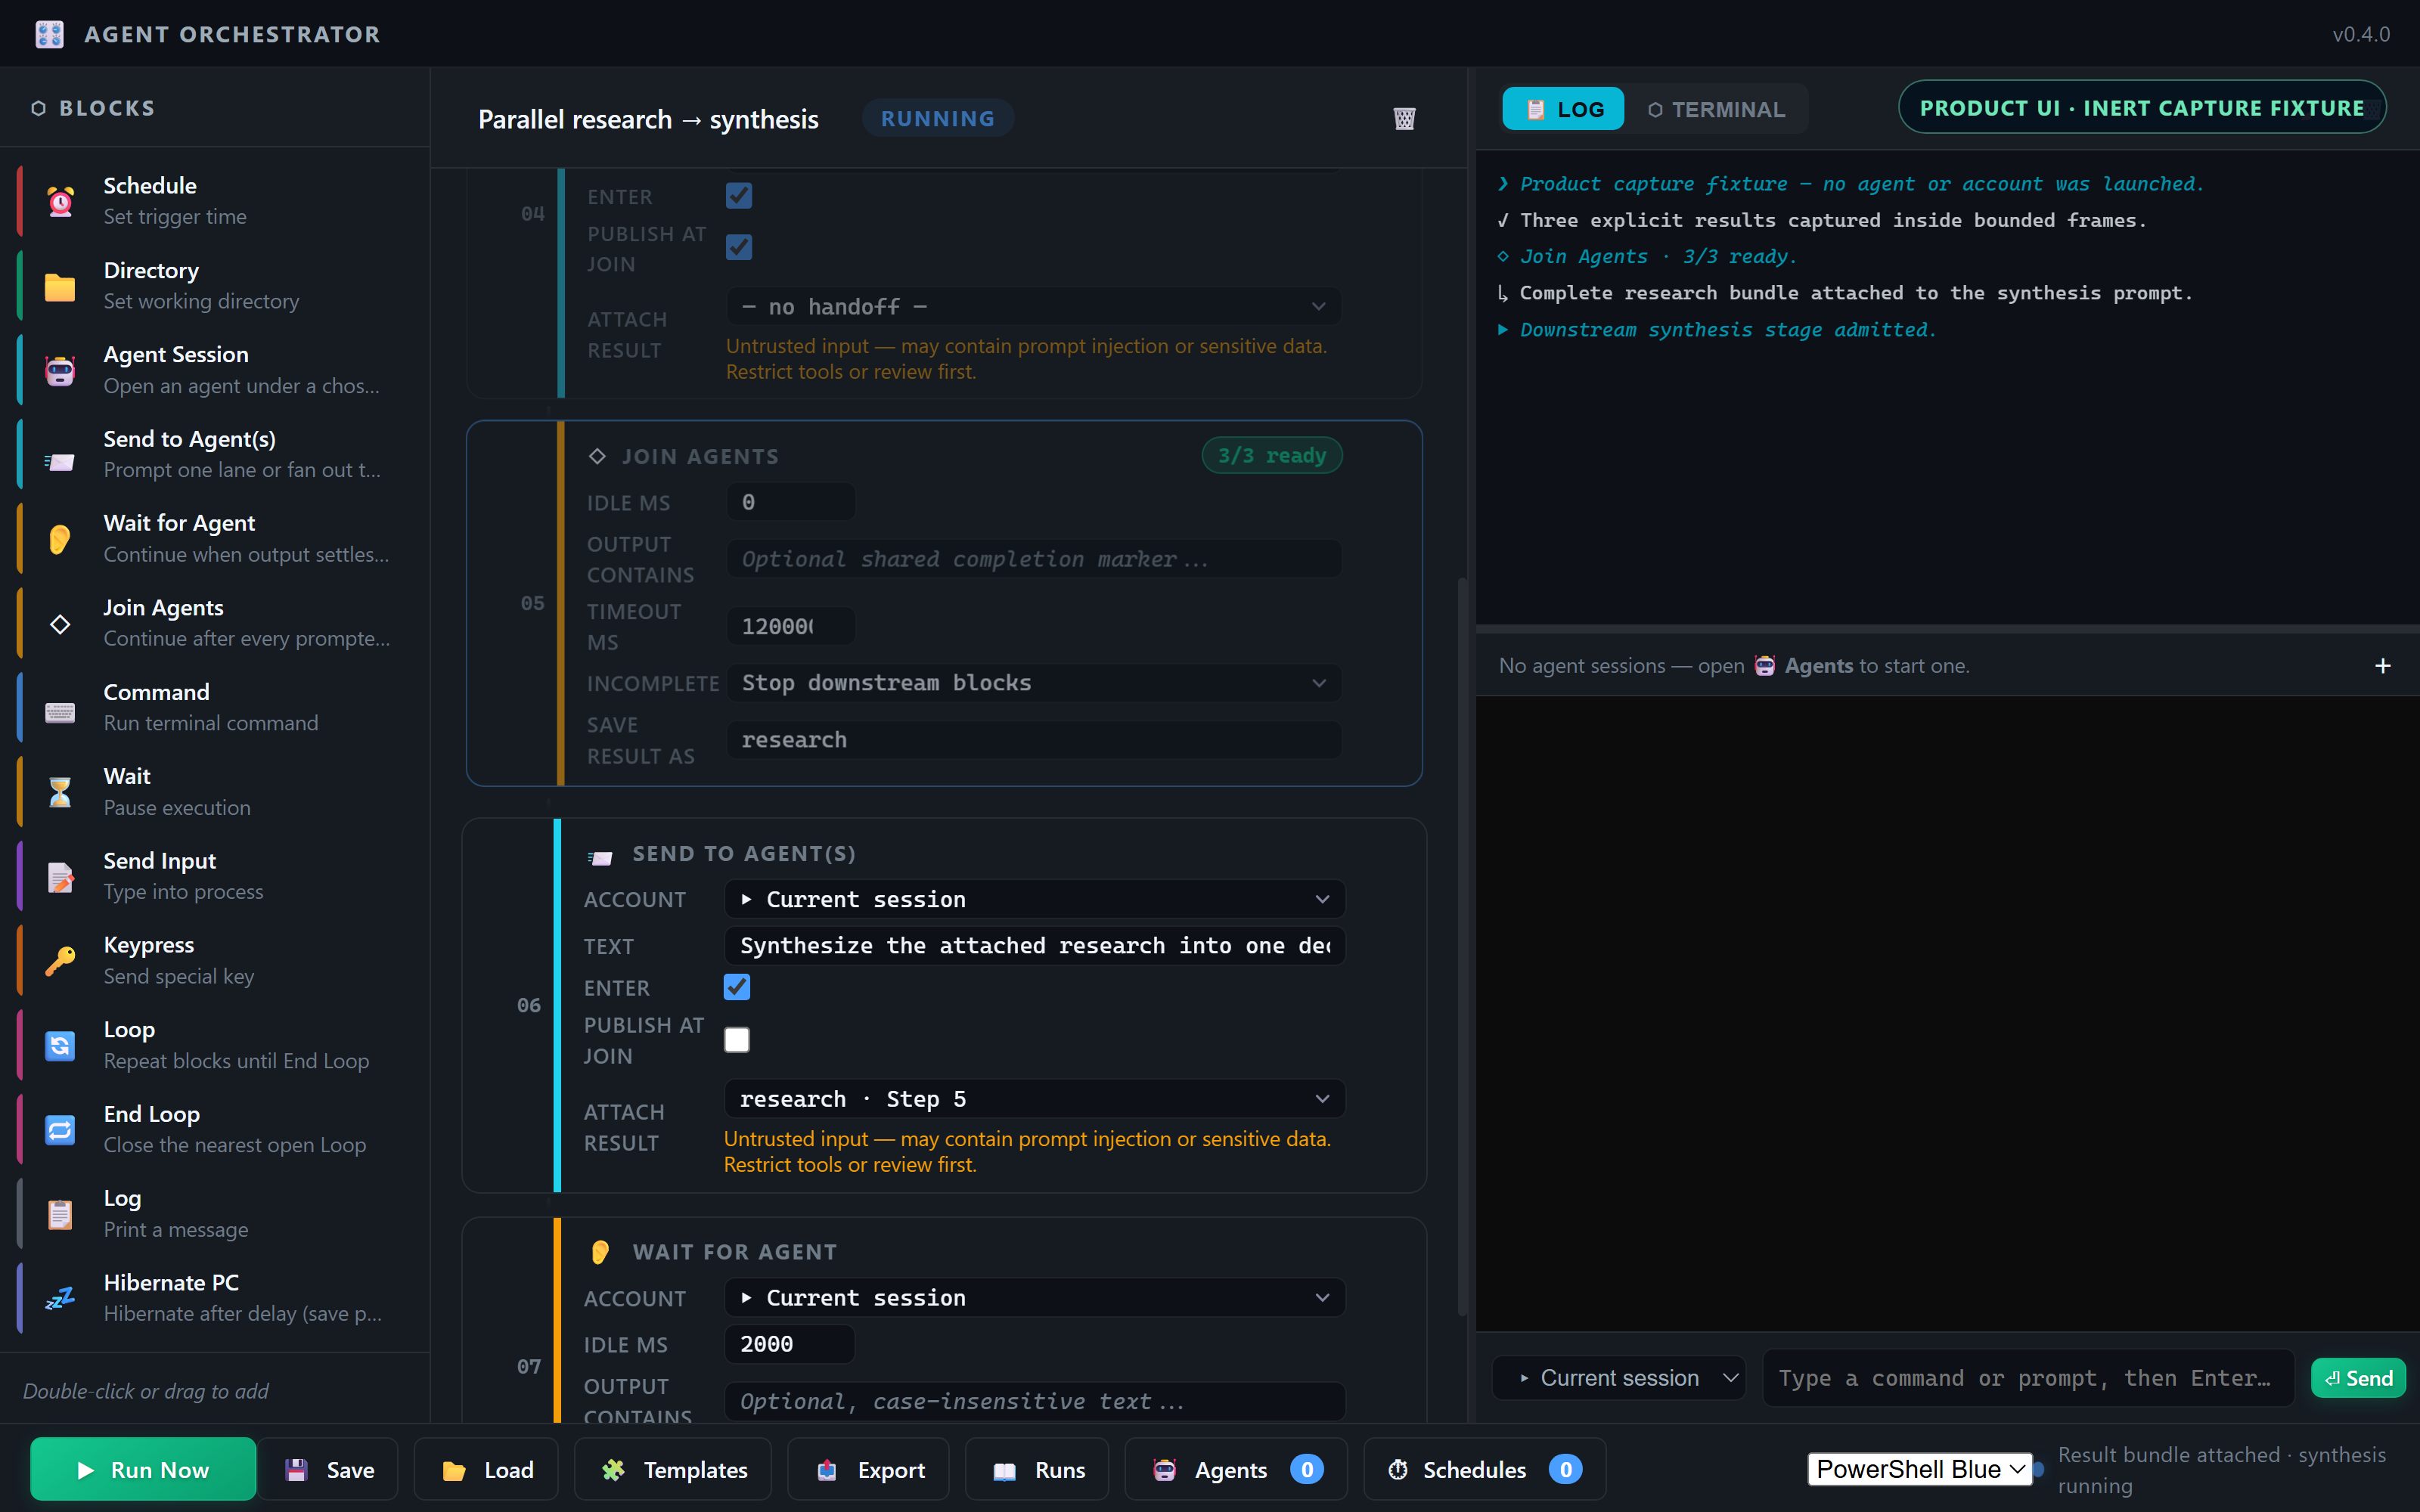The height and width of the screenshot is (1512, 2420).
Task: Select the Schedule alarm clock block icon
Action: pyautogui.click(x=60, y=201)
